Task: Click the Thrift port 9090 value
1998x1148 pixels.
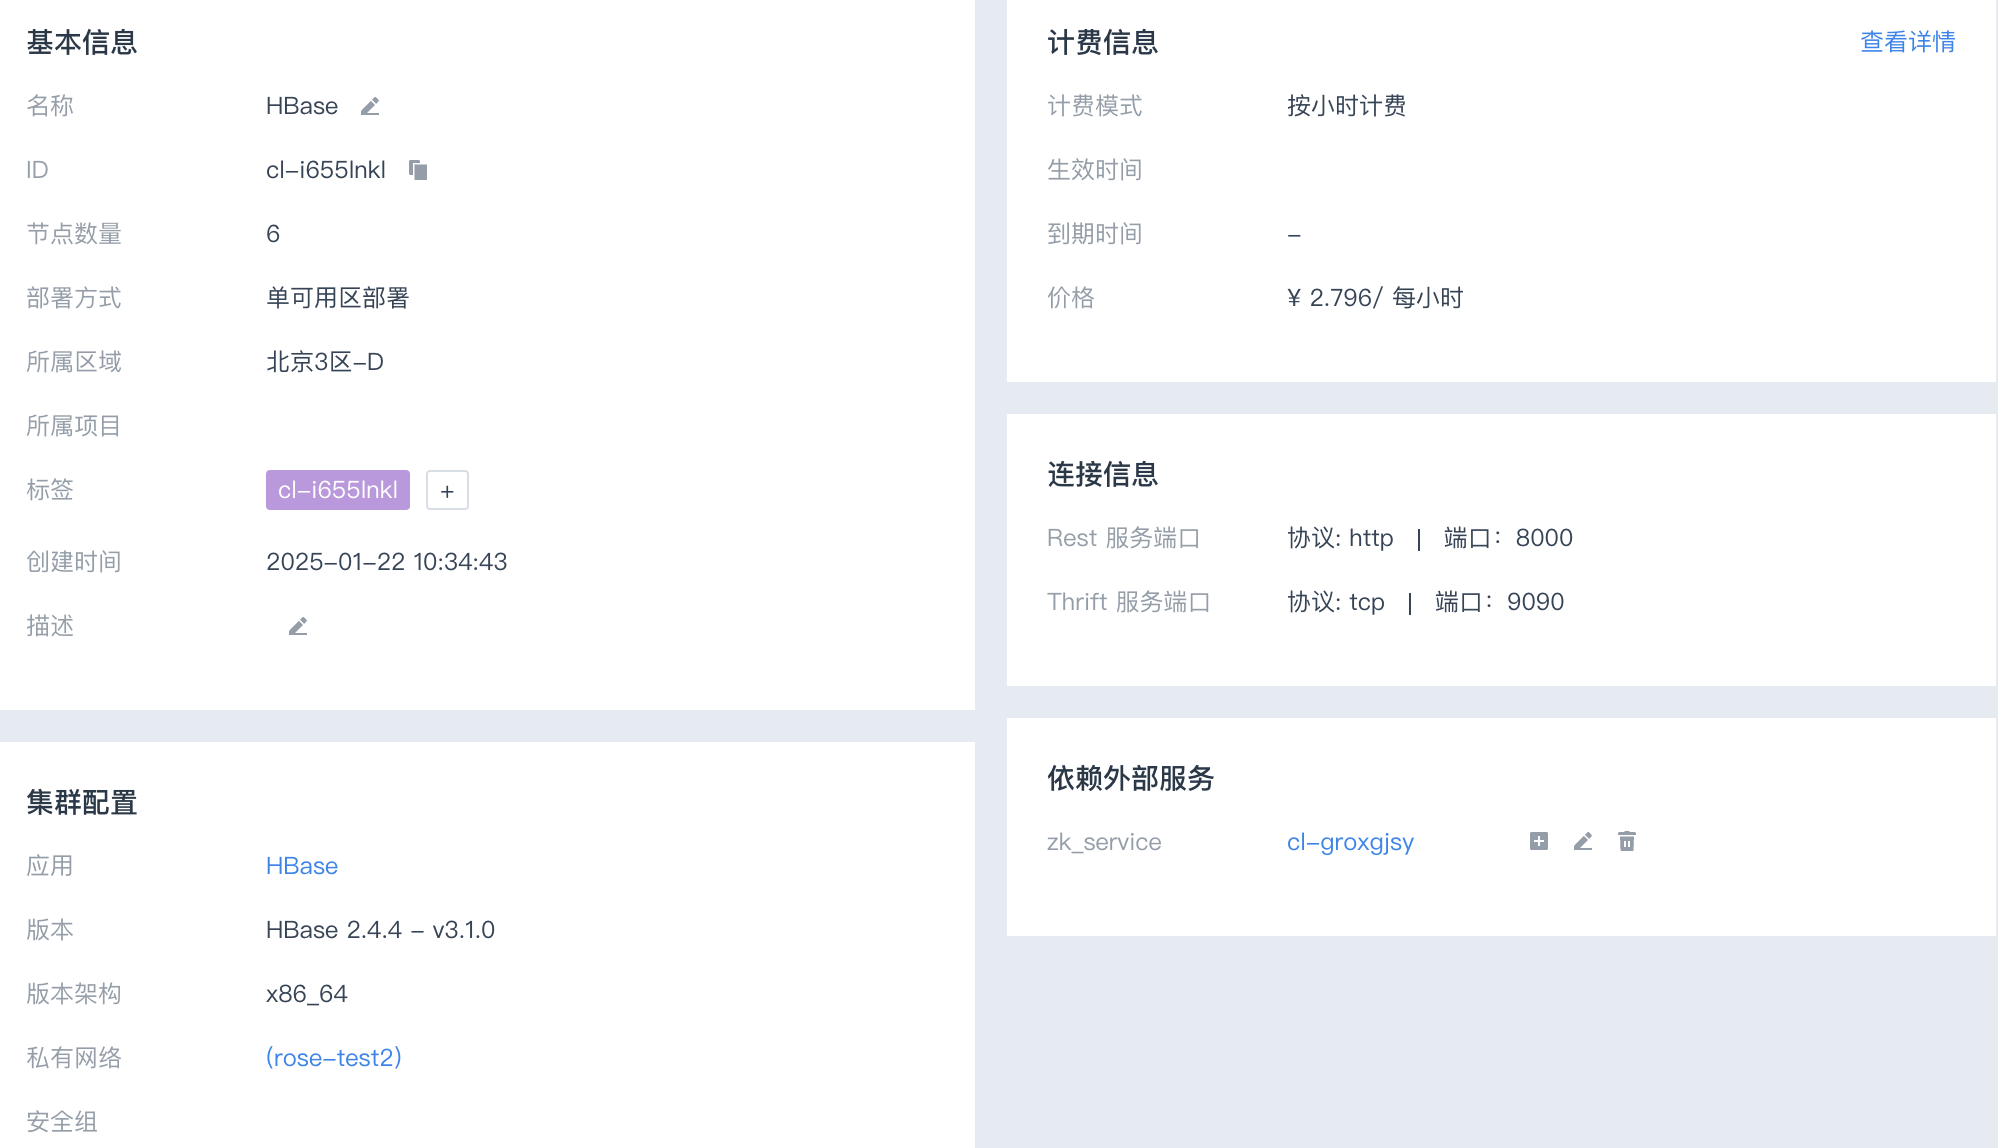Action: pos(1535,602)
